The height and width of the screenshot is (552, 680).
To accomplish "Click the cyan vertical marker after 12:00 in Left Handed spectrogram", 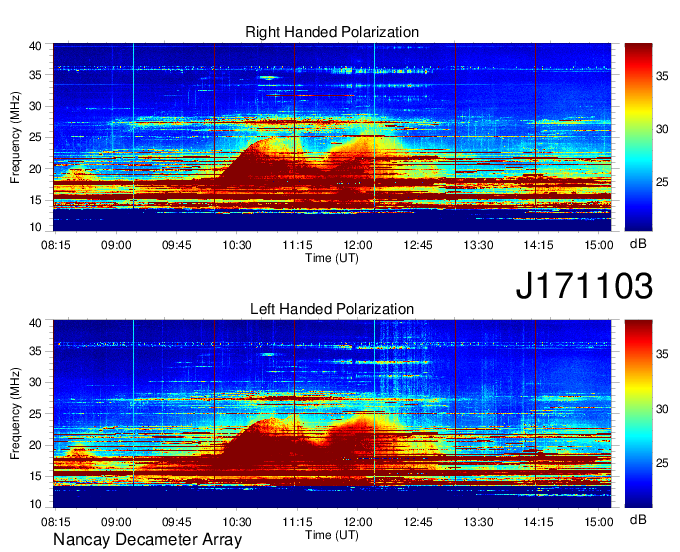I will (x=375, y=403).
